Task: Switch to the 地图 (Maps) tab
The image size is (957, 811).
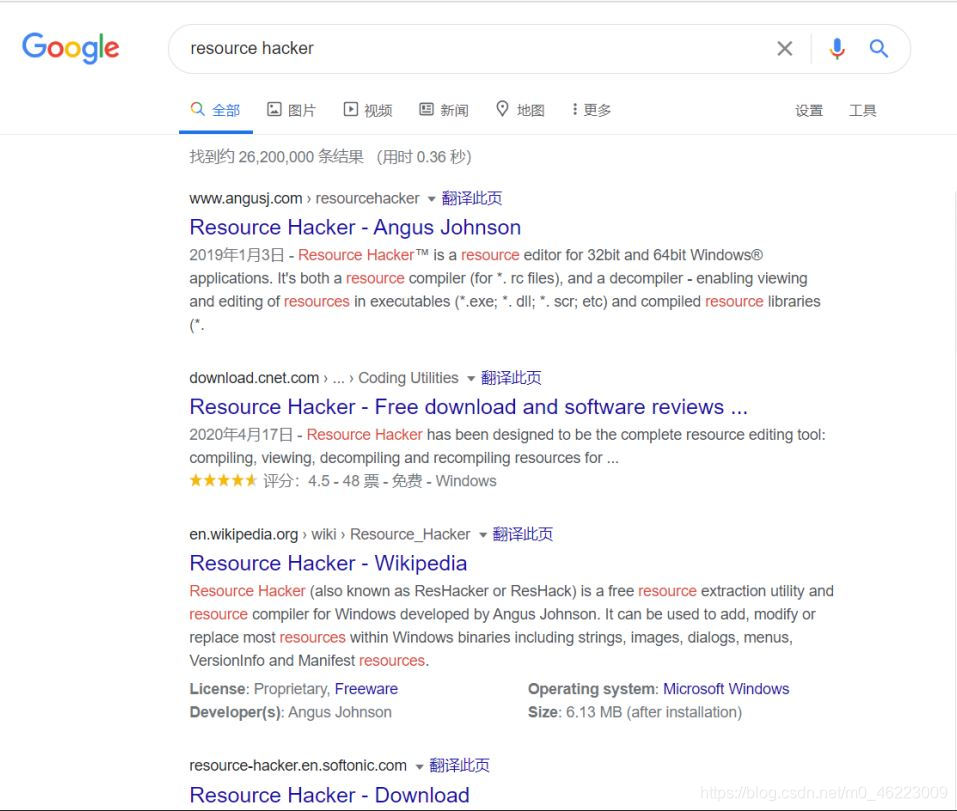Action: pos(520,110)
